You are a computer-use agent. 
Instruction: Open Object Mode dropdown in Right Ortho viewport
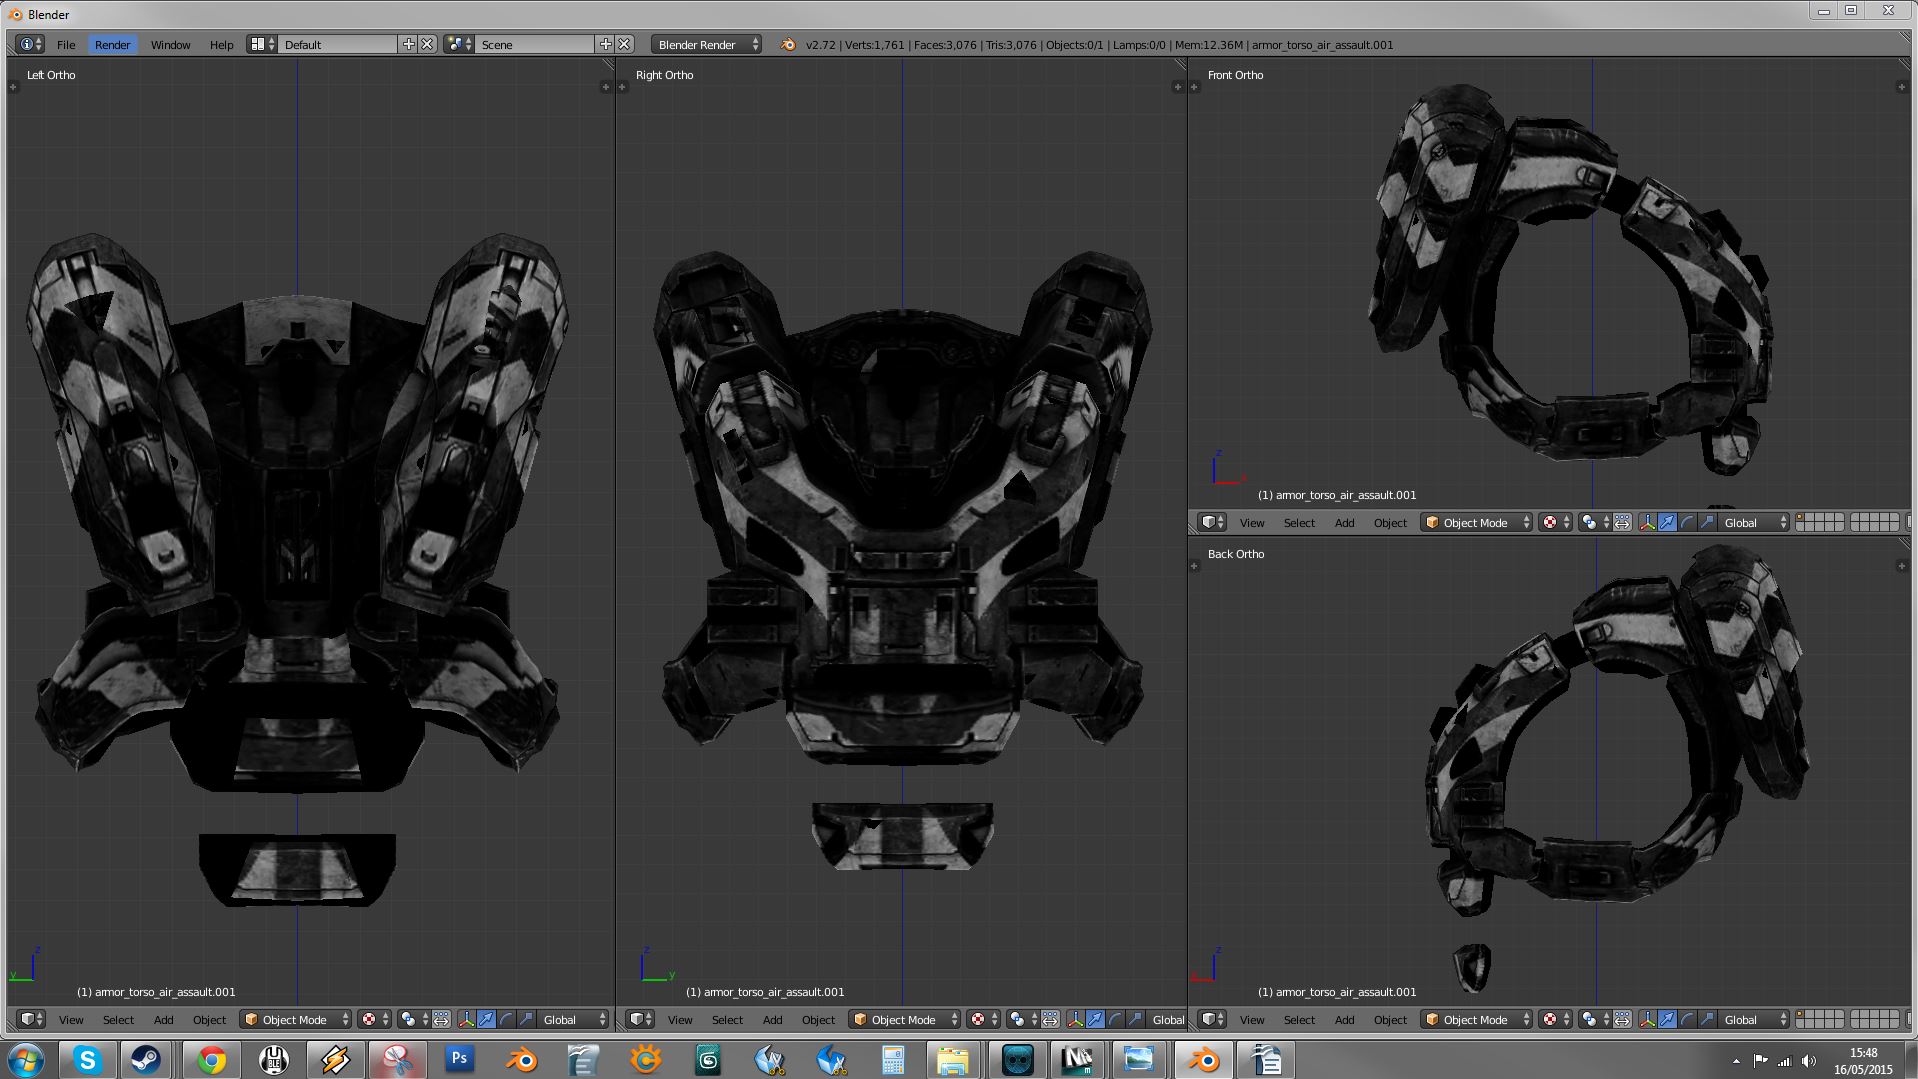click(x=904, y=1019)
